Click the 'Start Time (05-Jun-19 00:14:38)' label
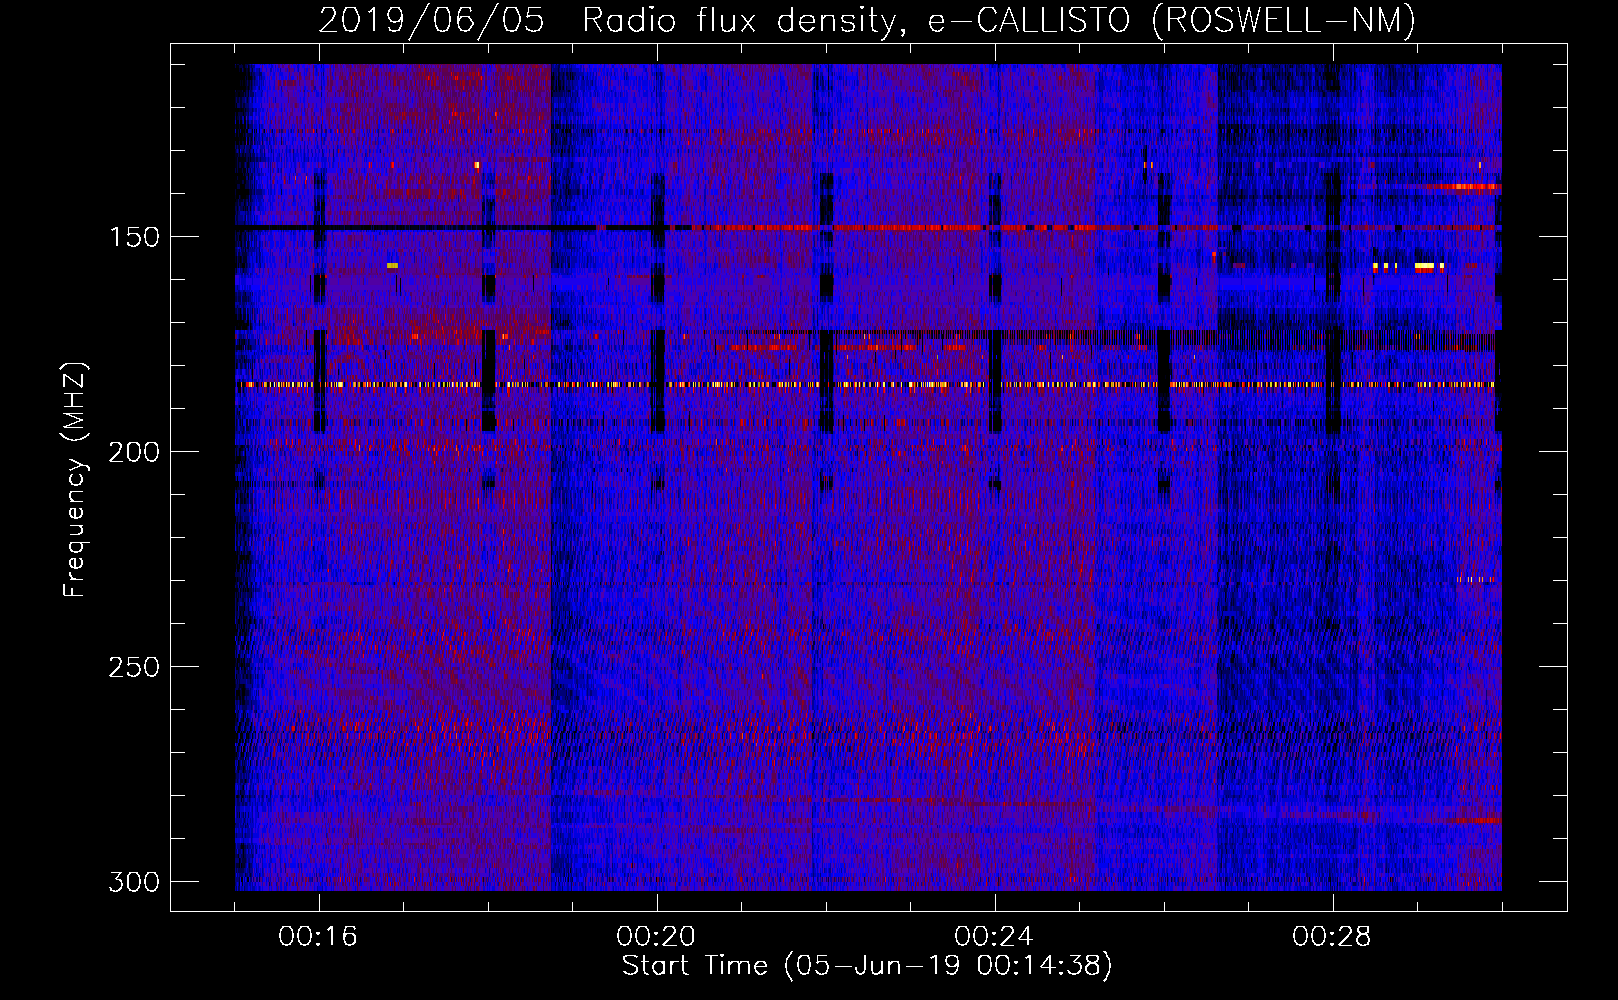 (867, 966)
